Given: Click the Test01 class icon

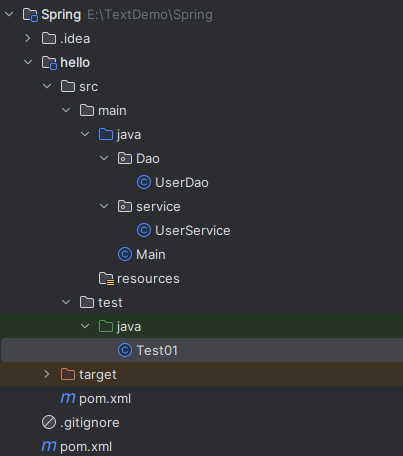Looking at the screenshot, I should pos(125,350).
